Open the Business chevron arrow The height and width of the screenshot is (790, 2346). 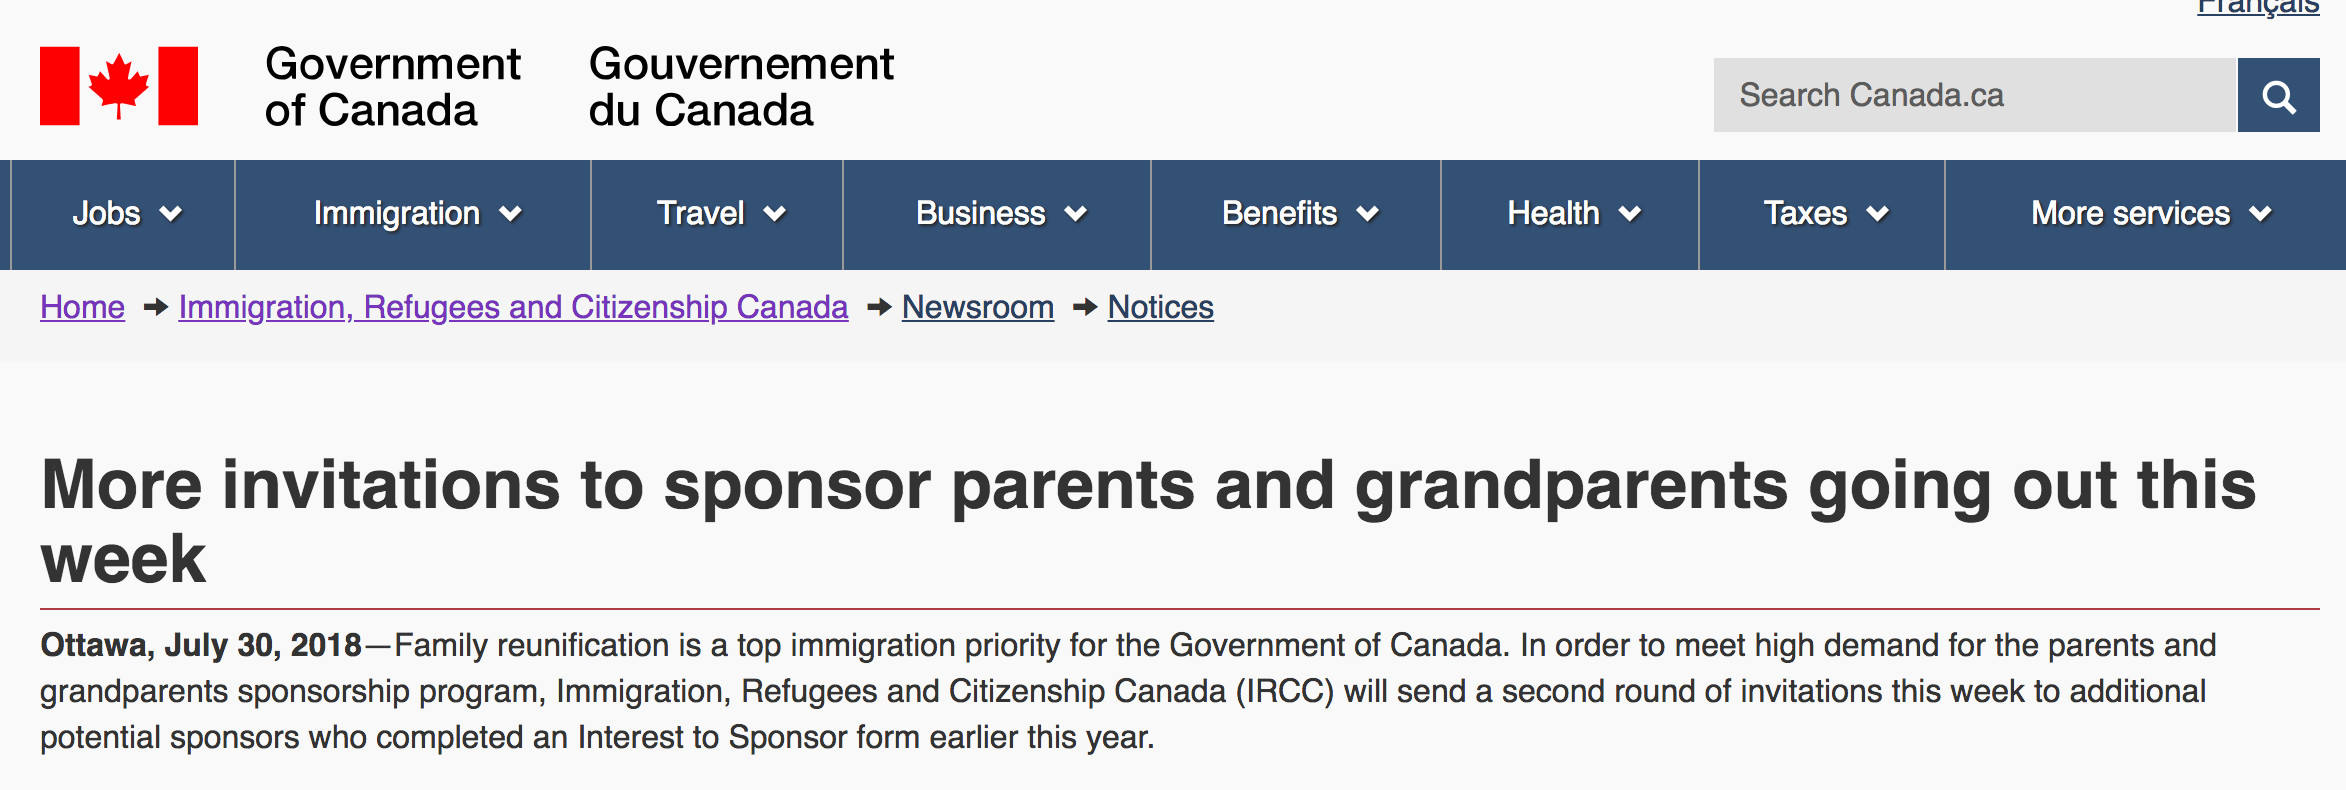[x=1076, y=214]
